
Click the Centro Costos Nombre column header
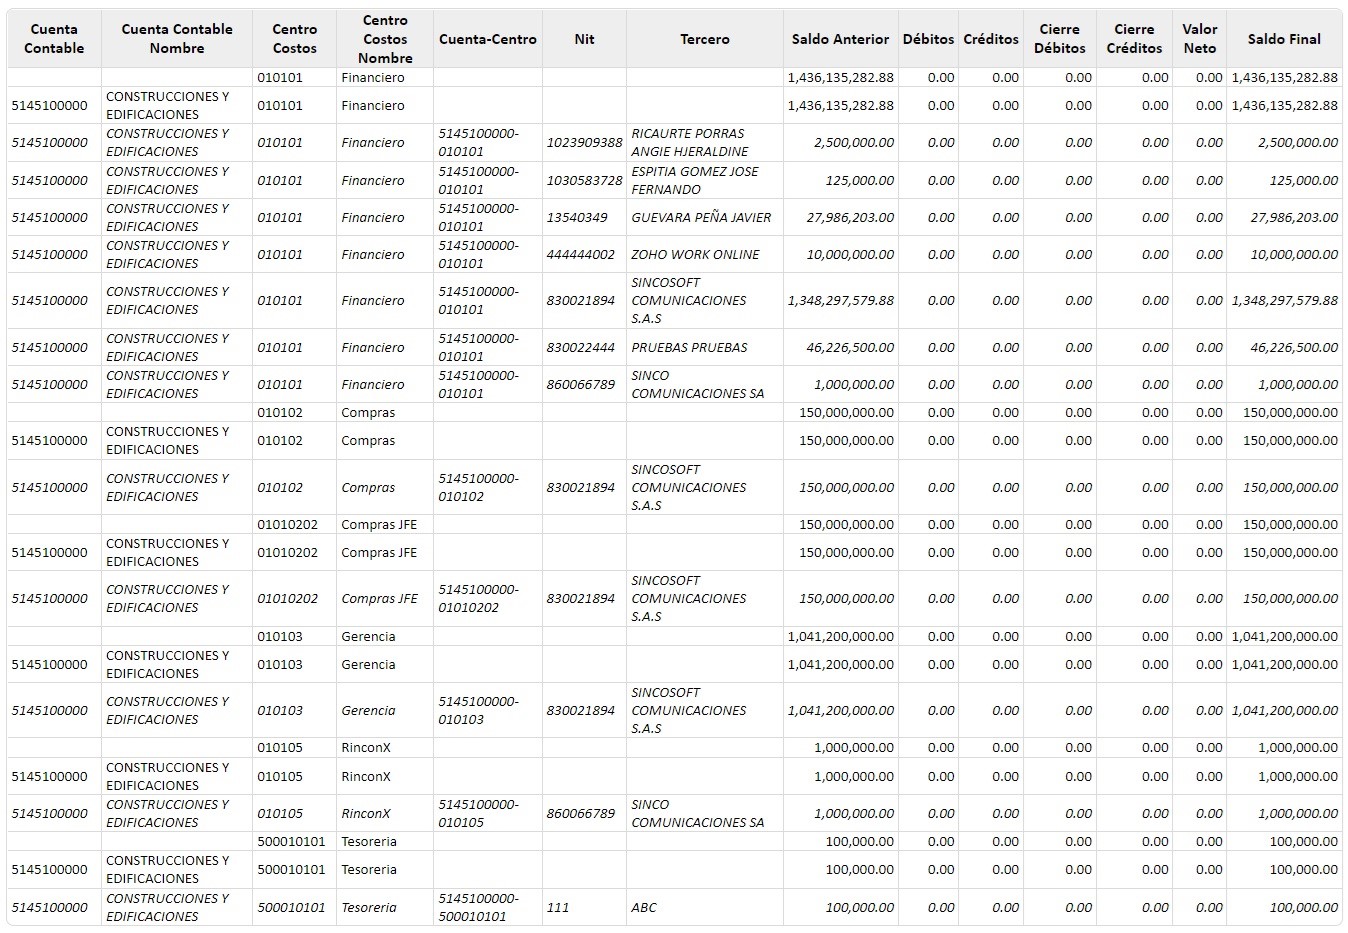[385, 39]
